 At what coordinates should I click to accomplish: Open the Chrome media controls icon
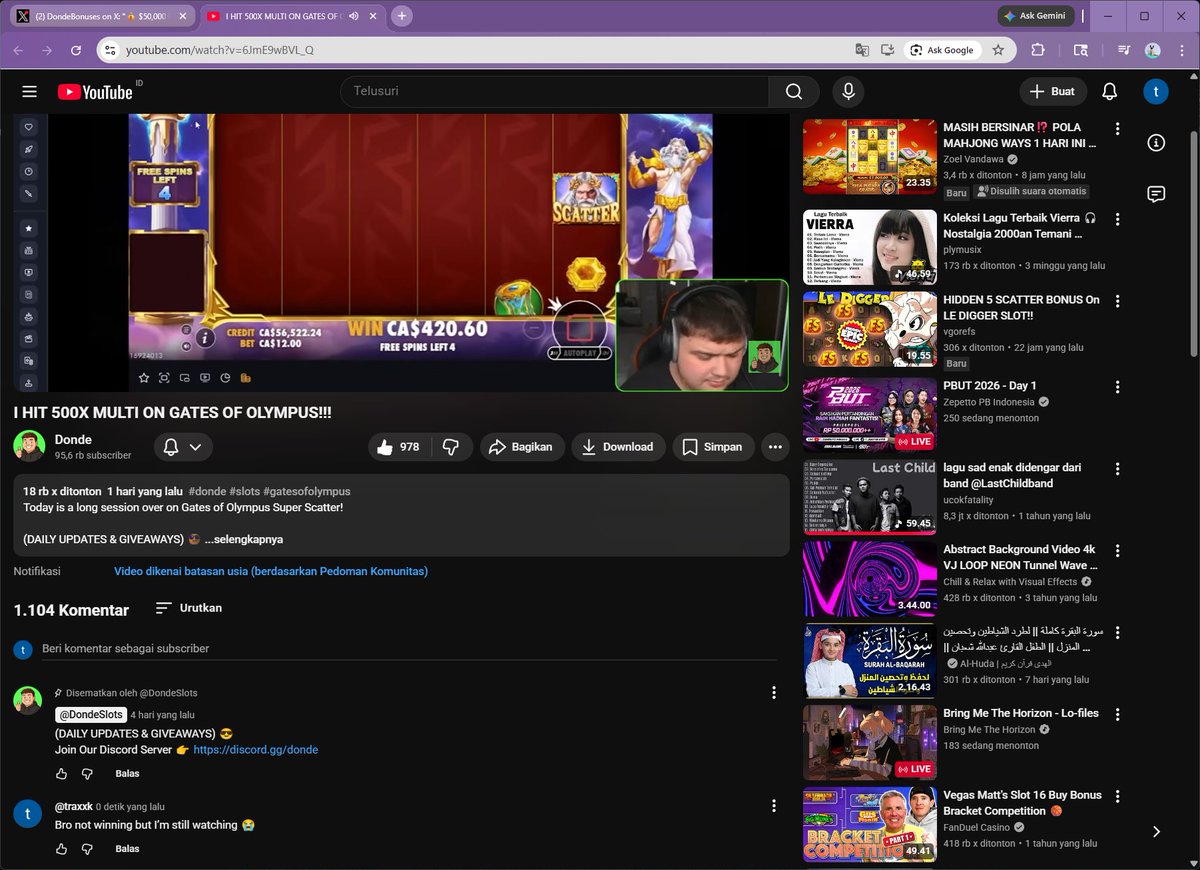pyautogui.click(x=1124, y=50)
